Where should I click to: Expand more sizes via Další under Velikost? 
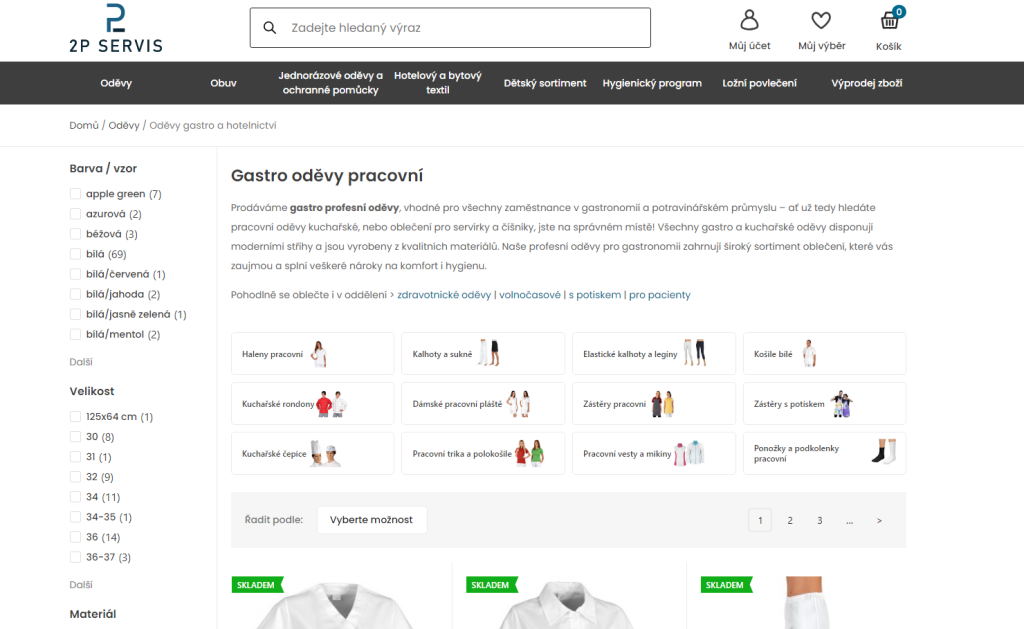(x=81, y=585)
